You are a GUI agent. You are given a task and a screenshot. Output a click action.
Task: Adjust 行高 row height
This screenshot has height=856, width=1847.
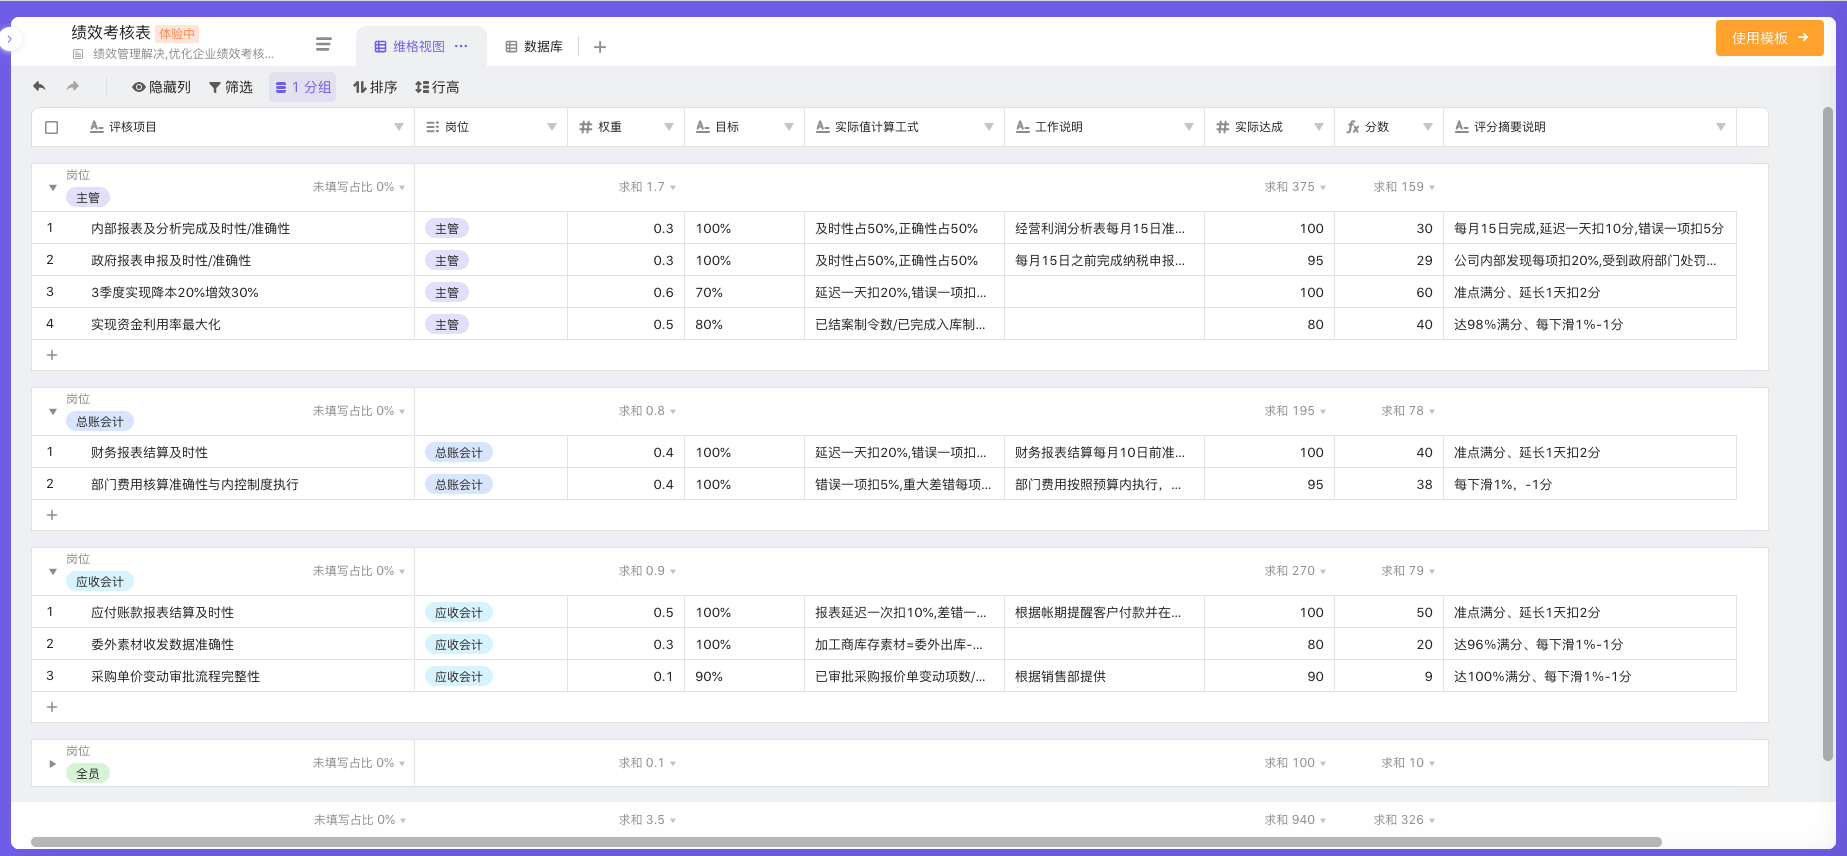click(437, 87)
